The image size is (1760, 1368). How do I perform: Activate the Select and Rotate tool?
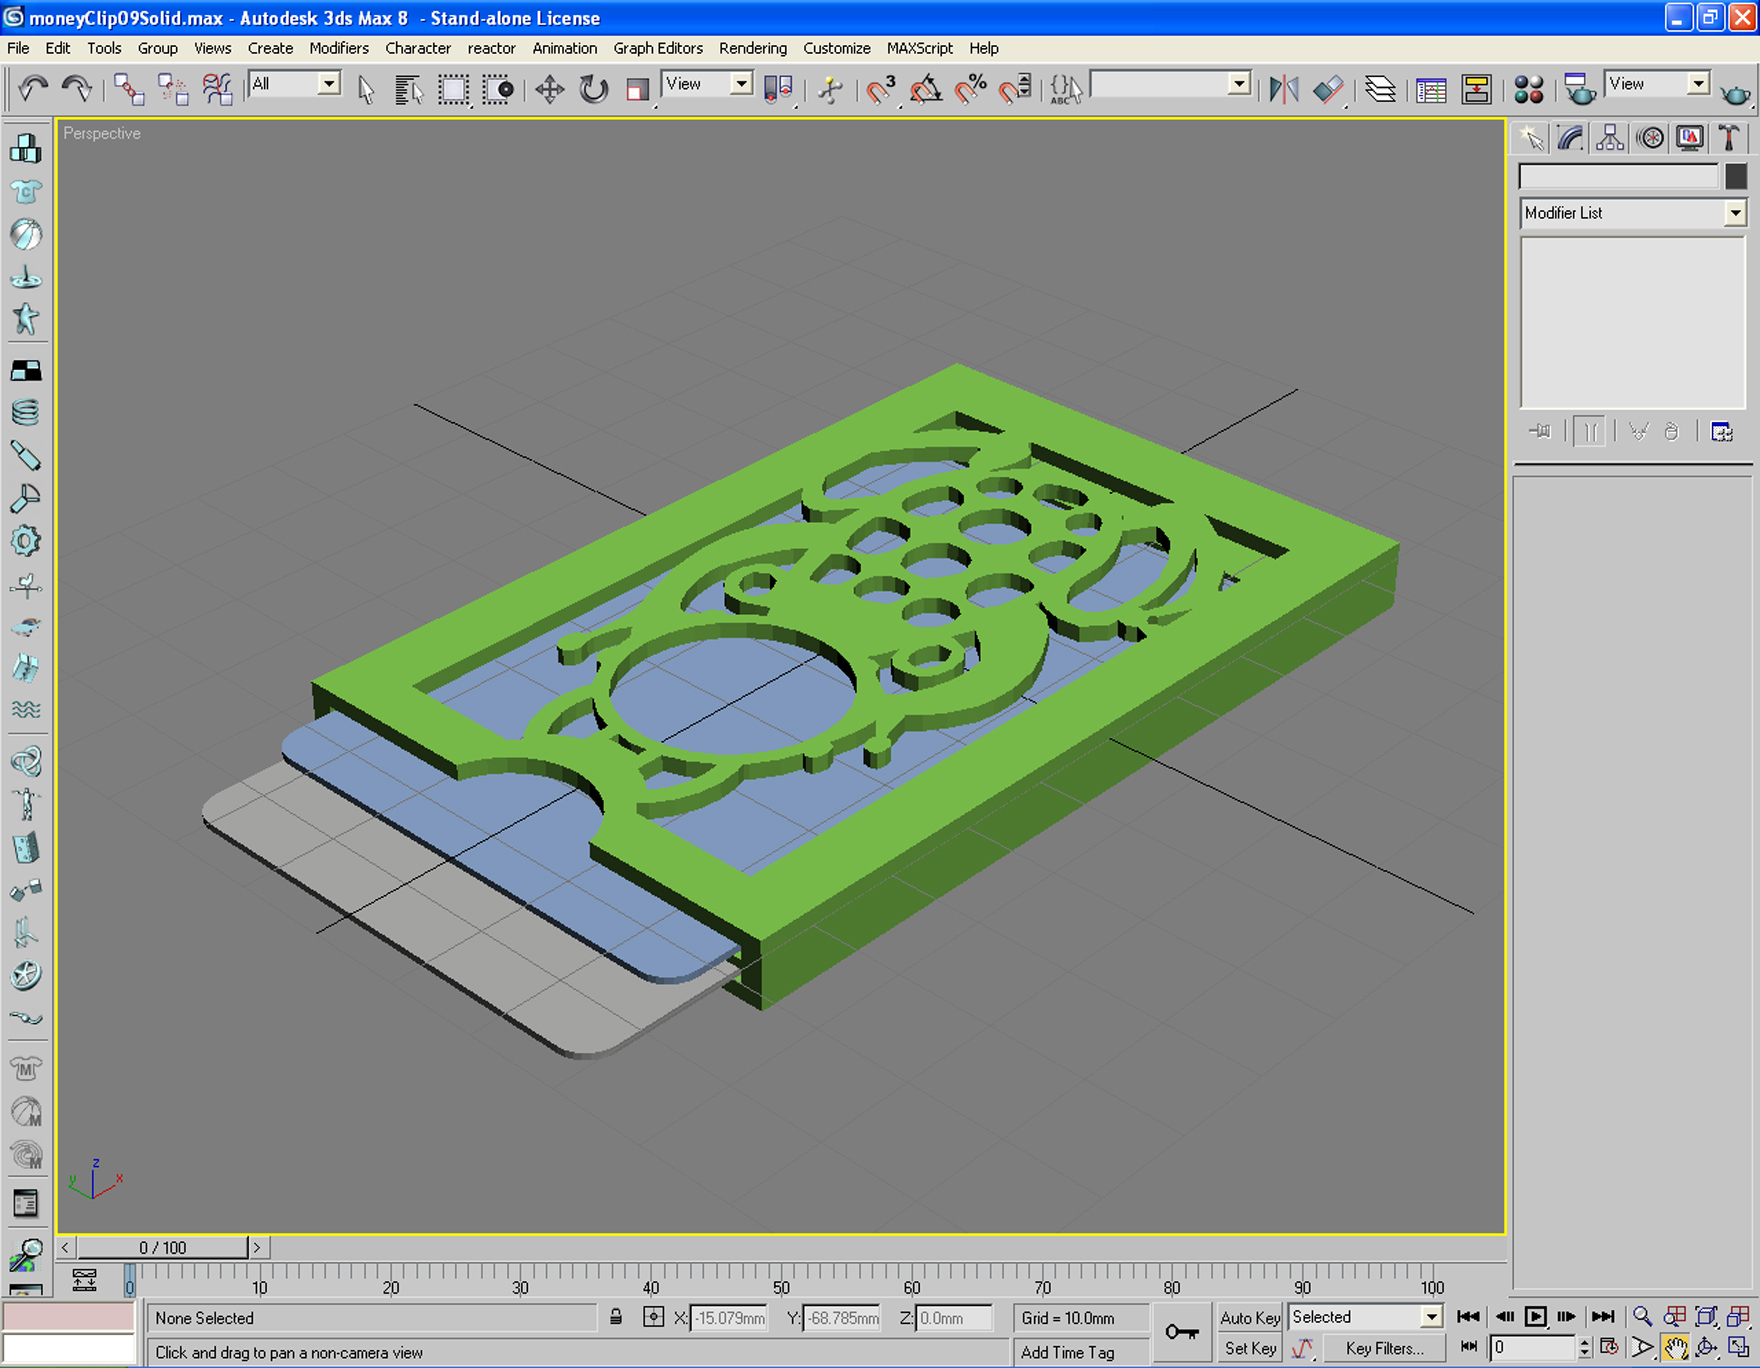coord(594,90)
